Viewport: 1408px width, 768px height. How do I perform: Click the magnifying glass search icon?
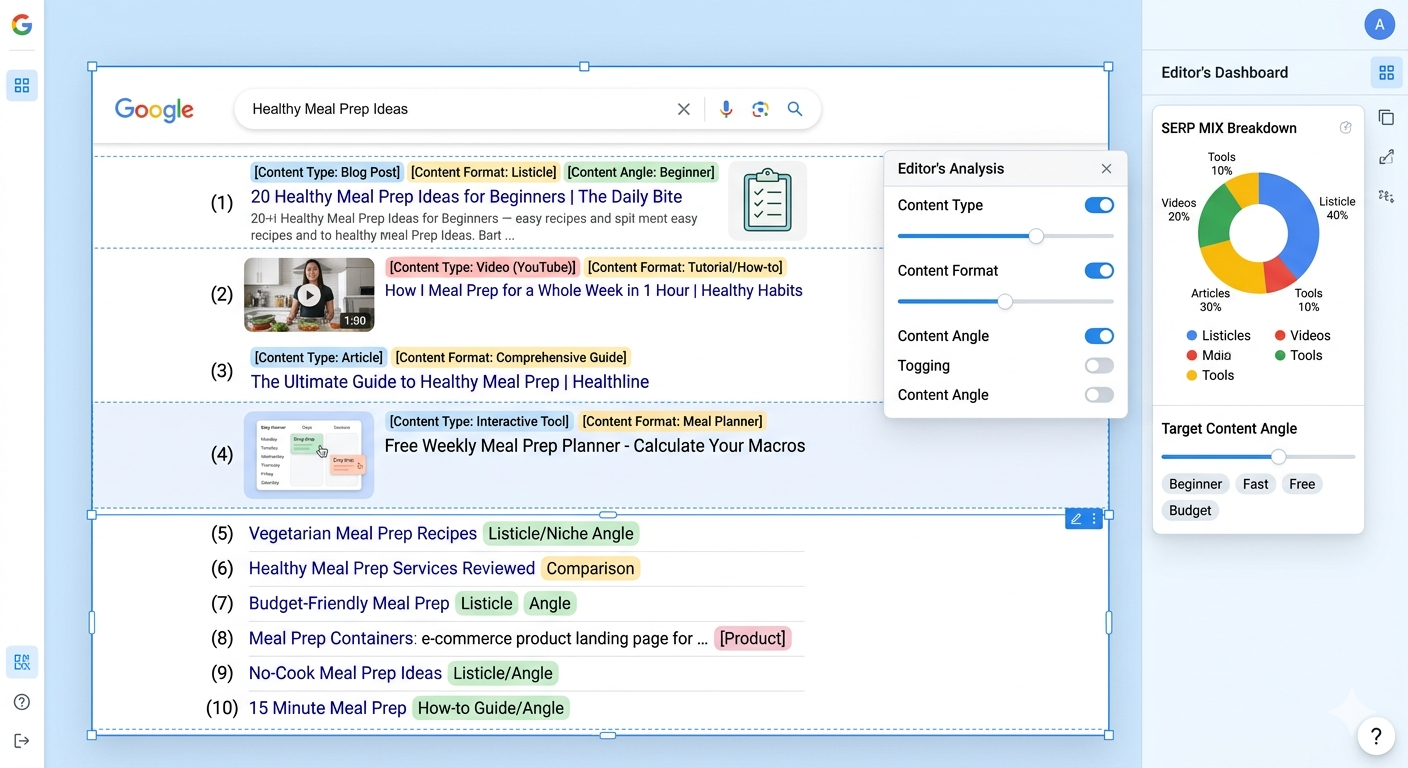coord(795,109)
